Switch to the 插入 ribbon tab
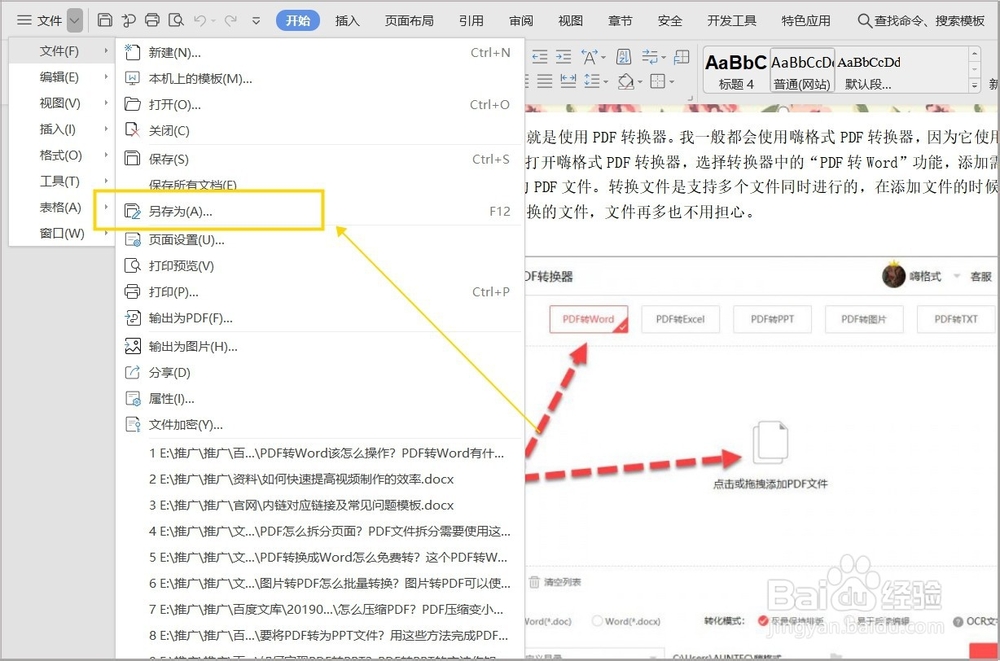Screen dimensions: 1000x661 pos(347,19)
